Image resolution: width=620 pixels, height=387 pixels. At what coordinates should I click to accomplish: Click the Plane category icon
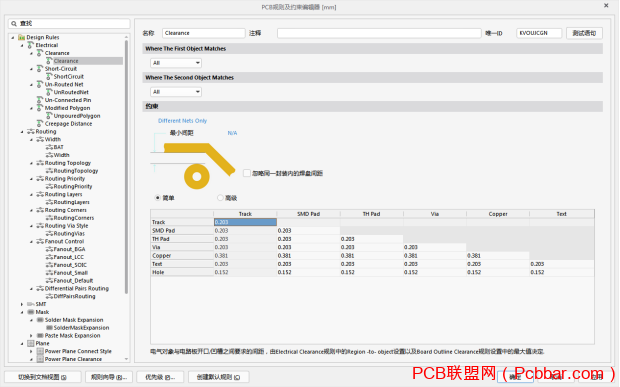coord(30,344)
